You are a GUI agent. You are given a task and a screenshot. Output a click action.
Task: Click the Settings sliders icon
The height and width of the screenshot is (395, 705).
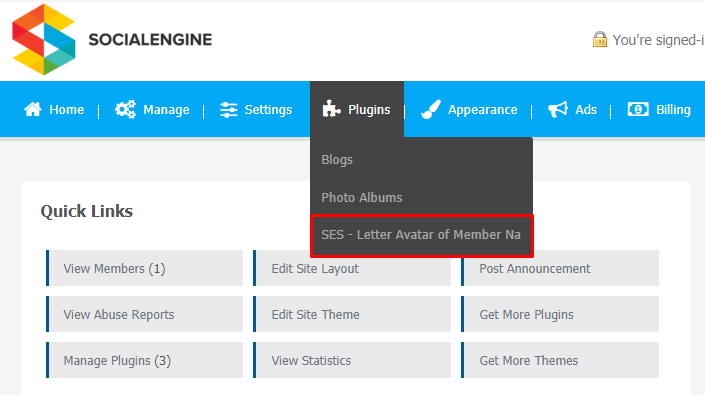tap(228, 110)
